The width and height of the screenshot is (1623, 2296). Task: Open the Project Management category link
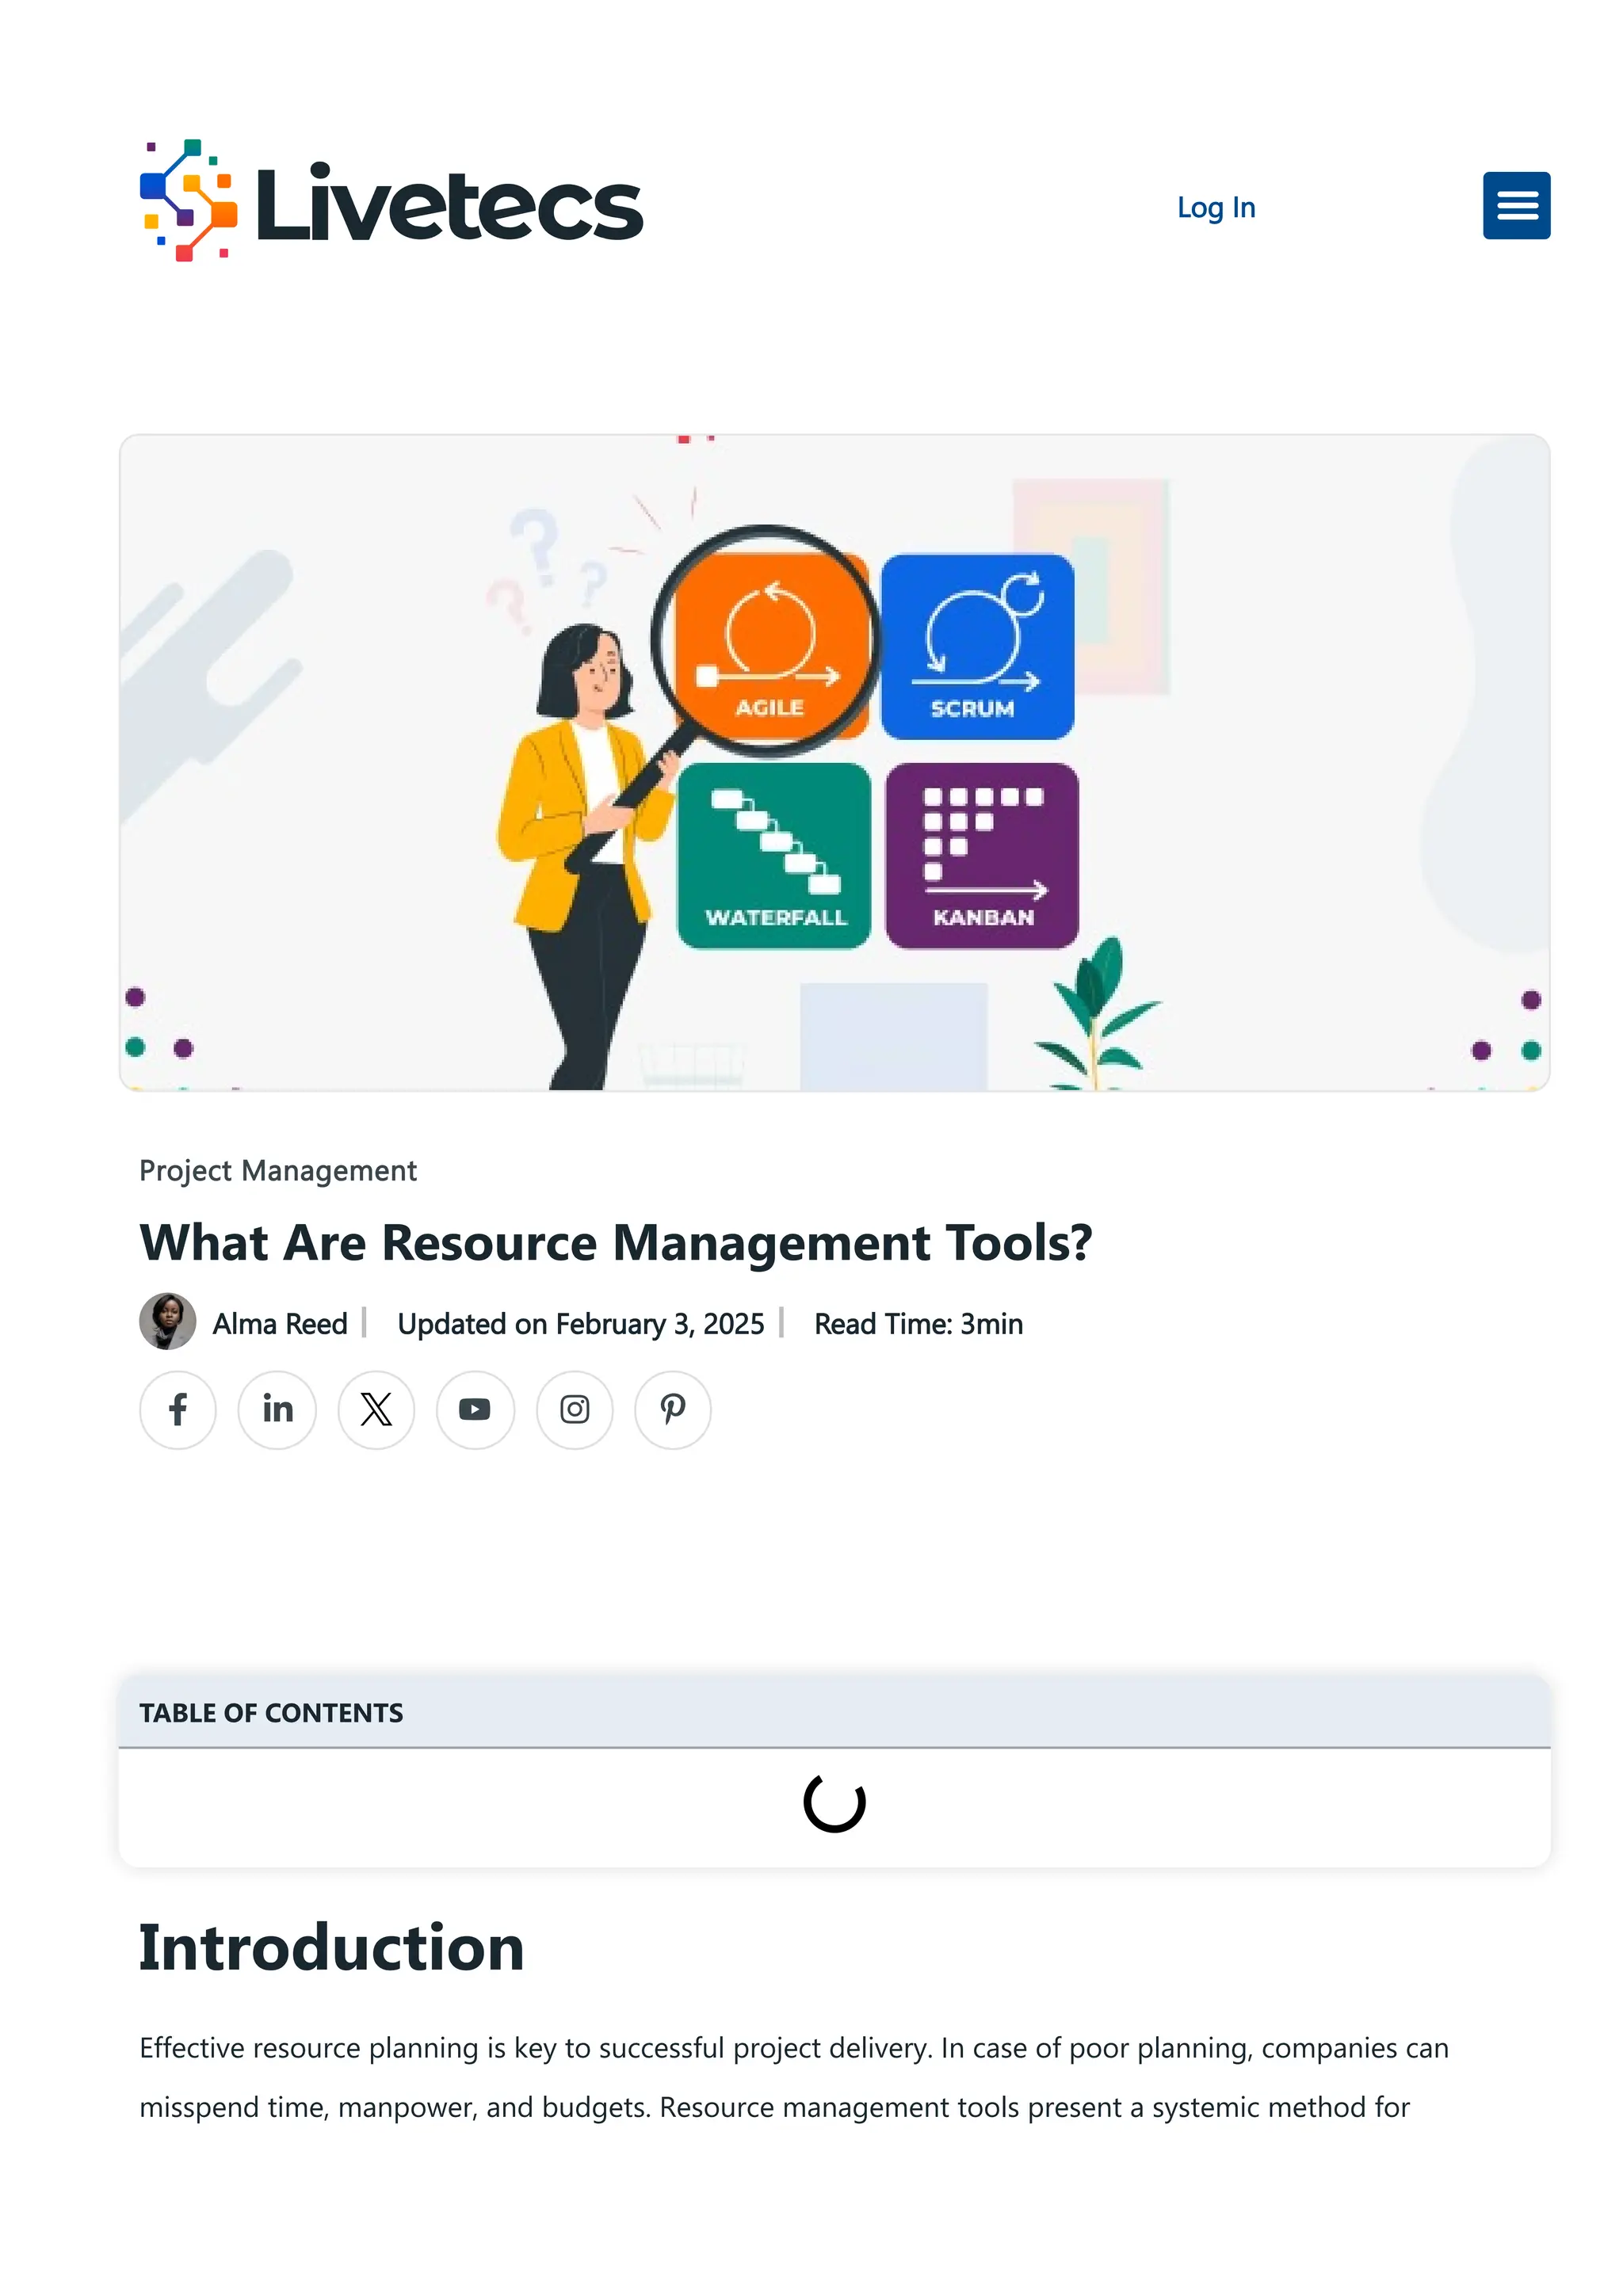tap(278, 1170)
